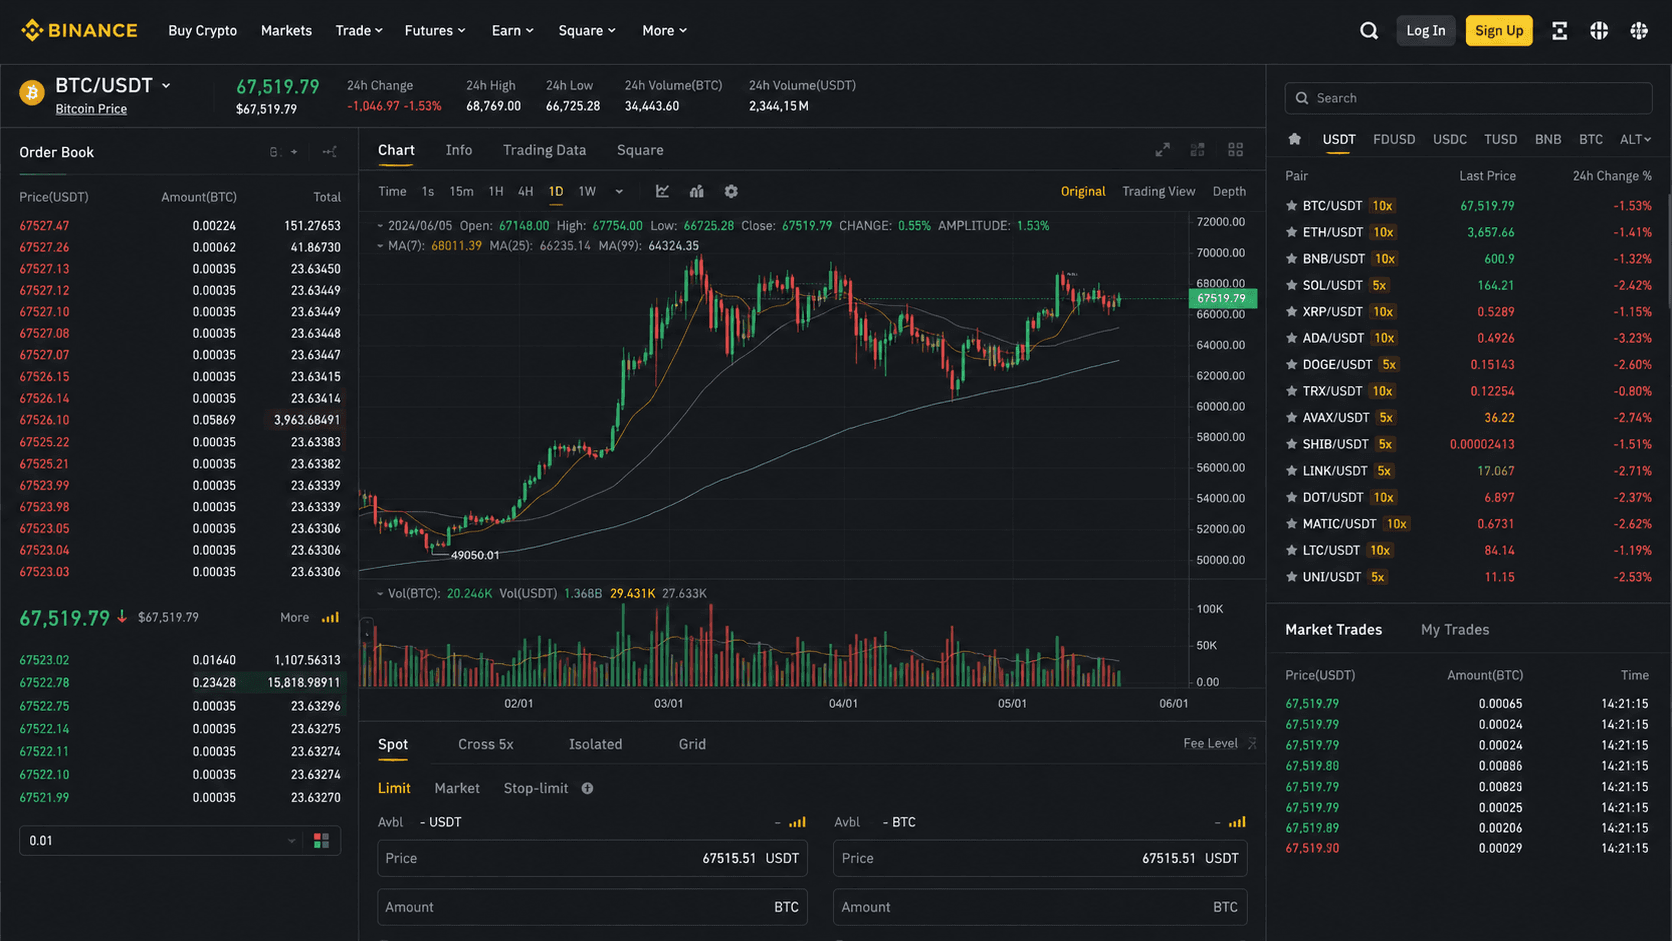Click the Sign Up button
Image resolution: width=1672 pixels, height=941 pixels.
1499,31
